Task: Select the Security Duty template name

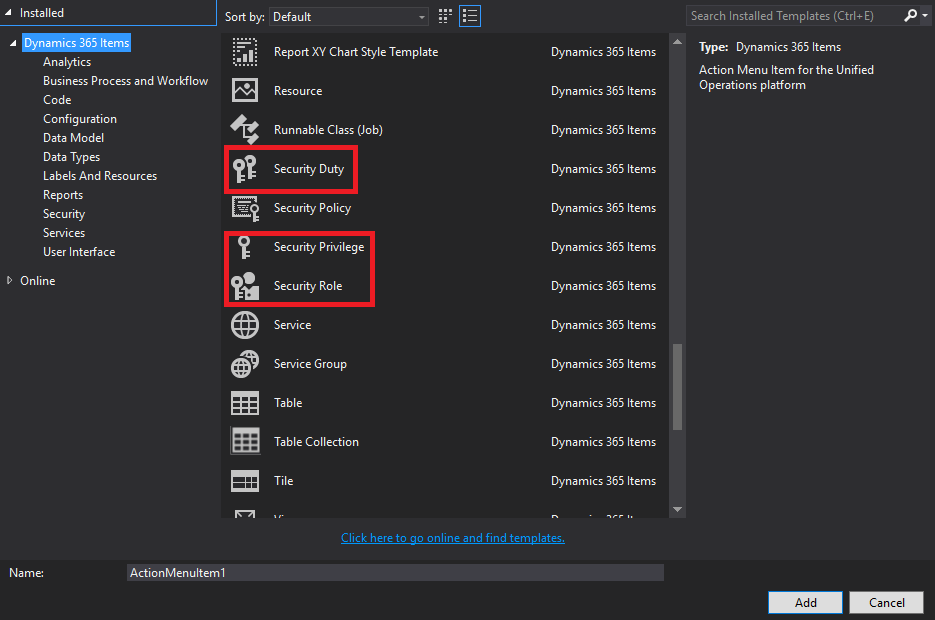Action: 309,169
